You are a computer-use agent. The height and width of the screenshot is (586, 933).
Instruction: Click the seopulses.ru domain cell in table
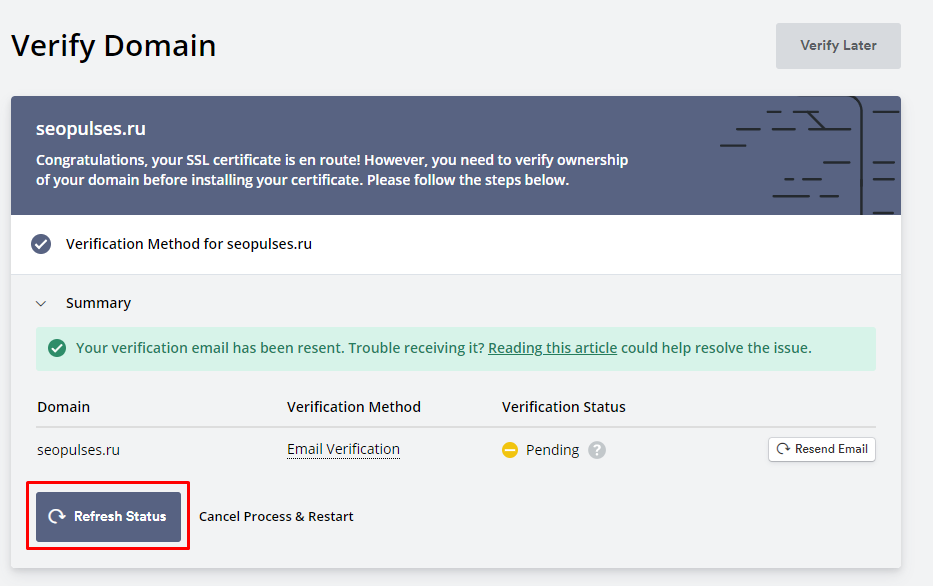tap(79, 450)
